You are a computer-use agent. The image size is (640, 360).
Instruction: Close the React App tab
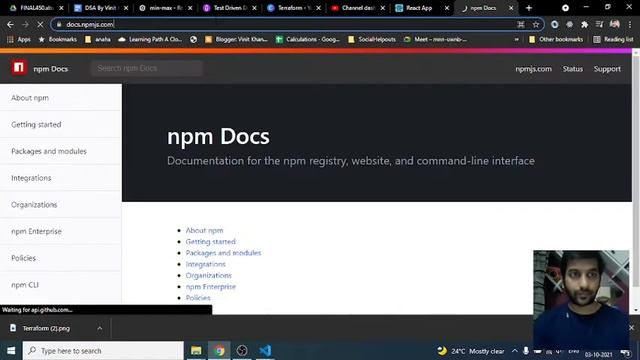click(x=447, y=8)
